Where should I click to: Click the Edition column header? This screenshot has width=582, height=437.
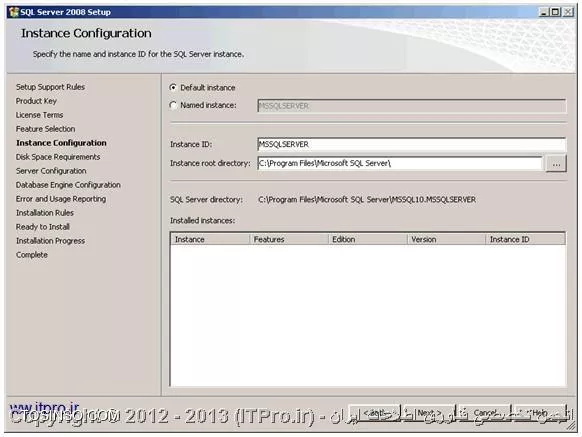coord(368,239)
